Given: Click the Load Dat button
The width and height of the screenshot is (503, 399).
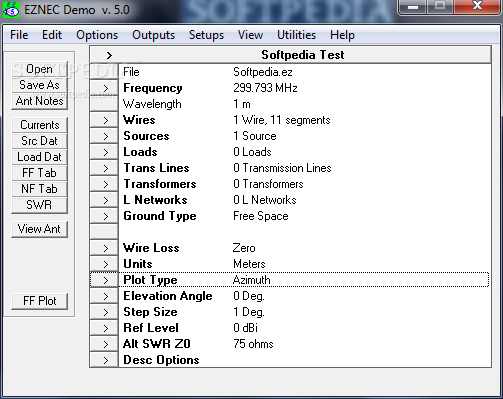Looking at the screenshot, I should tap(39, 157).
